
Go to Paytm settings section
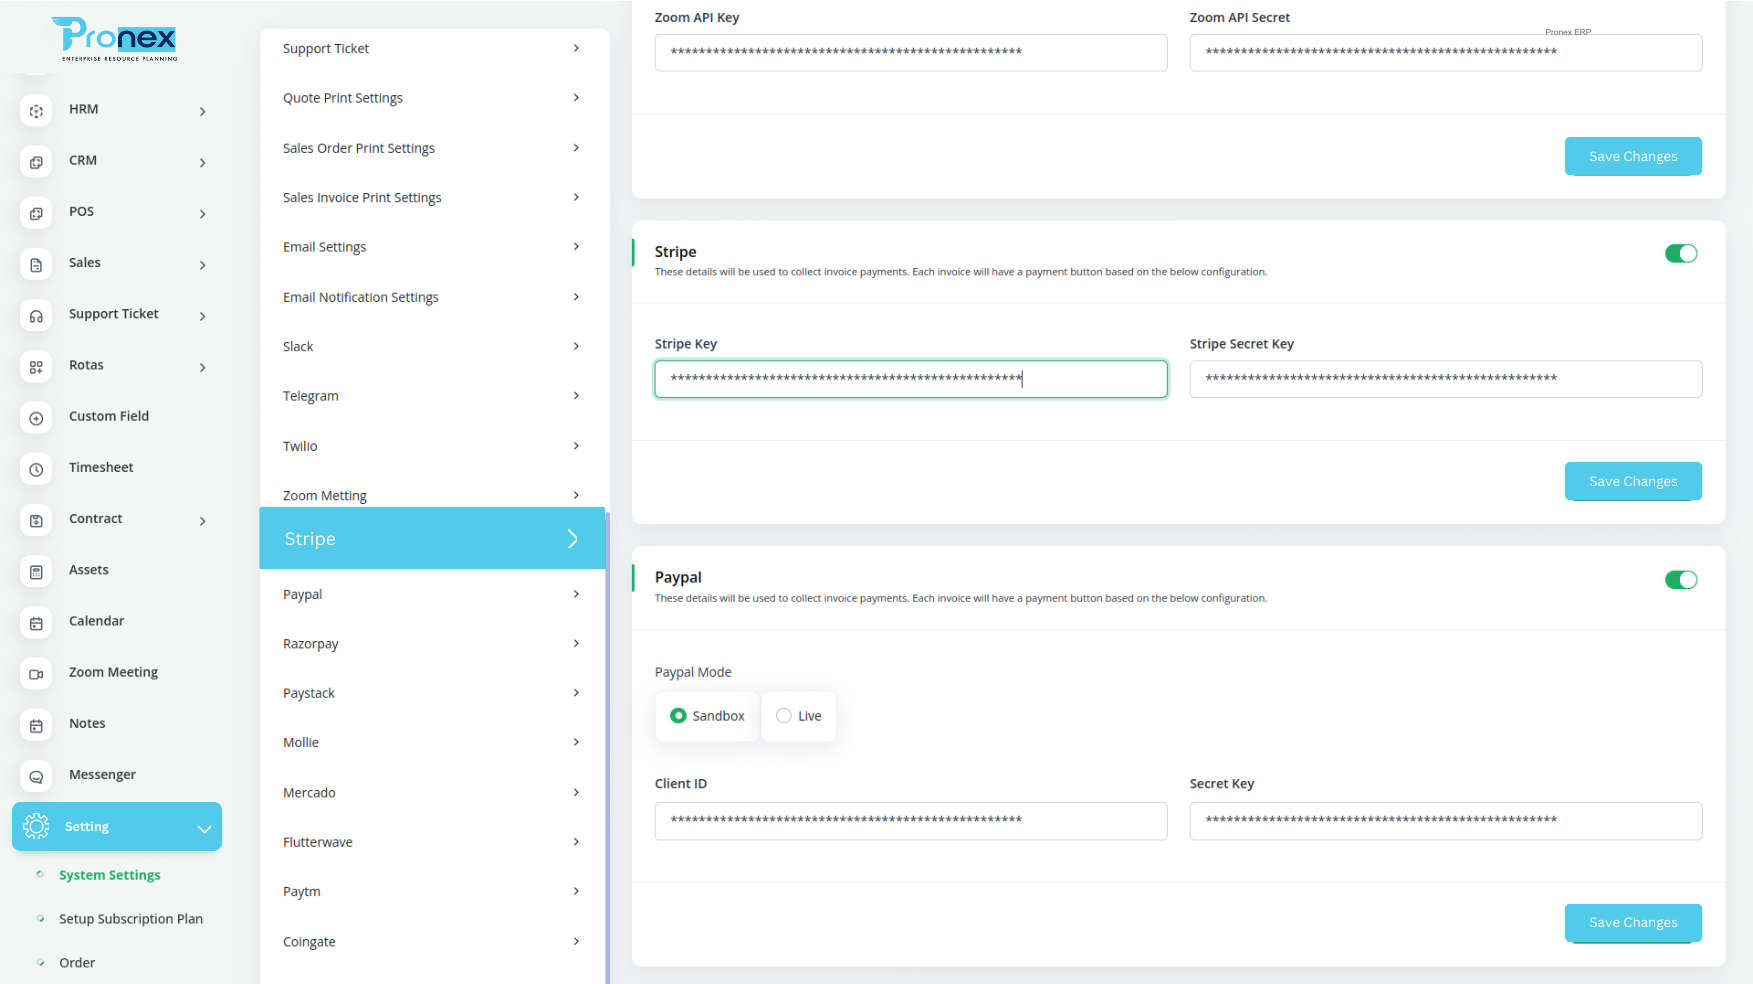click(x=432, y=891)
